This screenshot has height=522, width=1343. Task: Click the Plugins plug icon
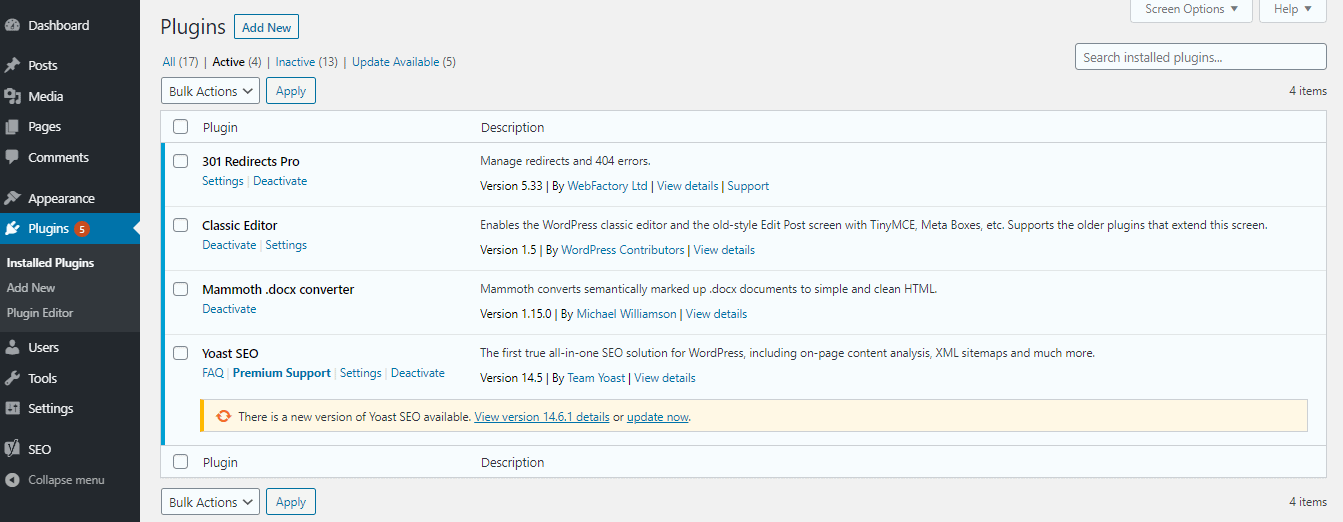[13, 228]
